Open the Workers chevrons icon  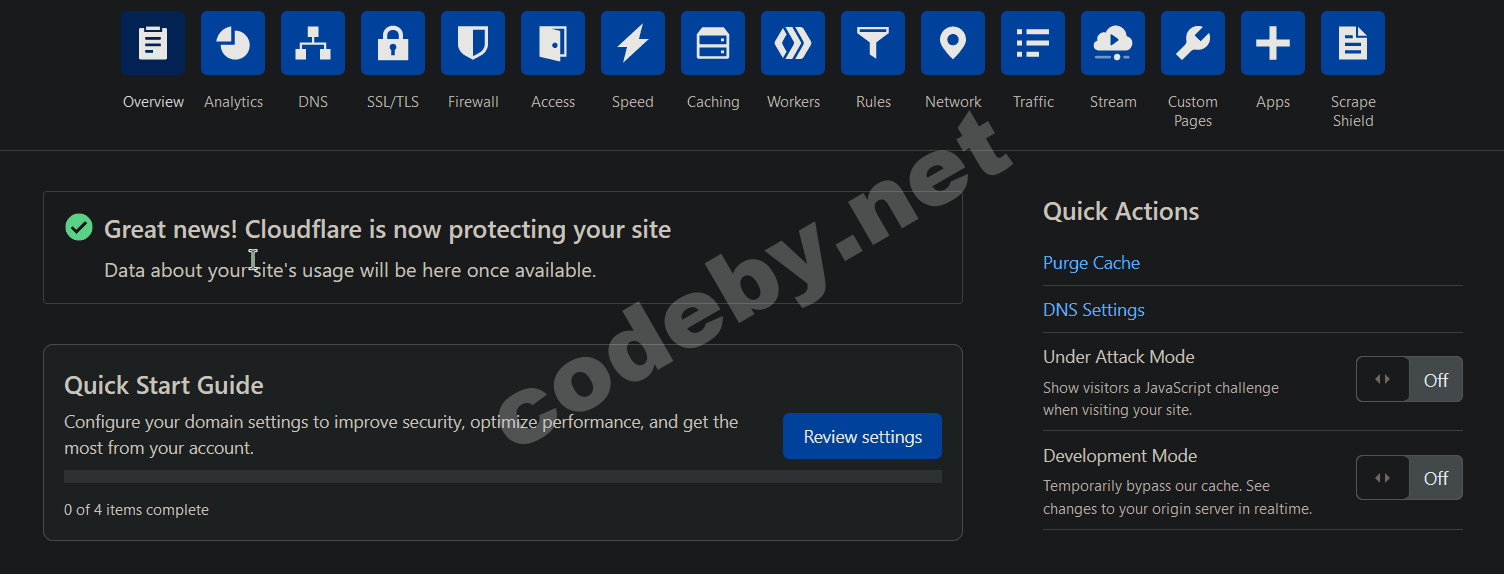click(793, 43)
